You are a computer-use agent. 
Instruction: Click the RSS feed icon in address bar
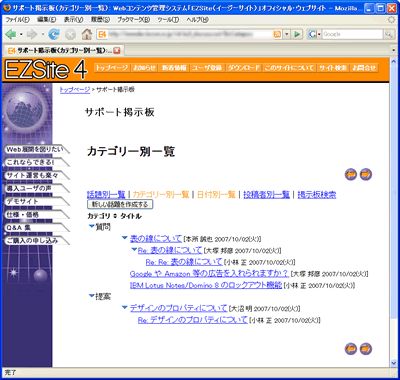pyautogui.click(x=277, y=34)
